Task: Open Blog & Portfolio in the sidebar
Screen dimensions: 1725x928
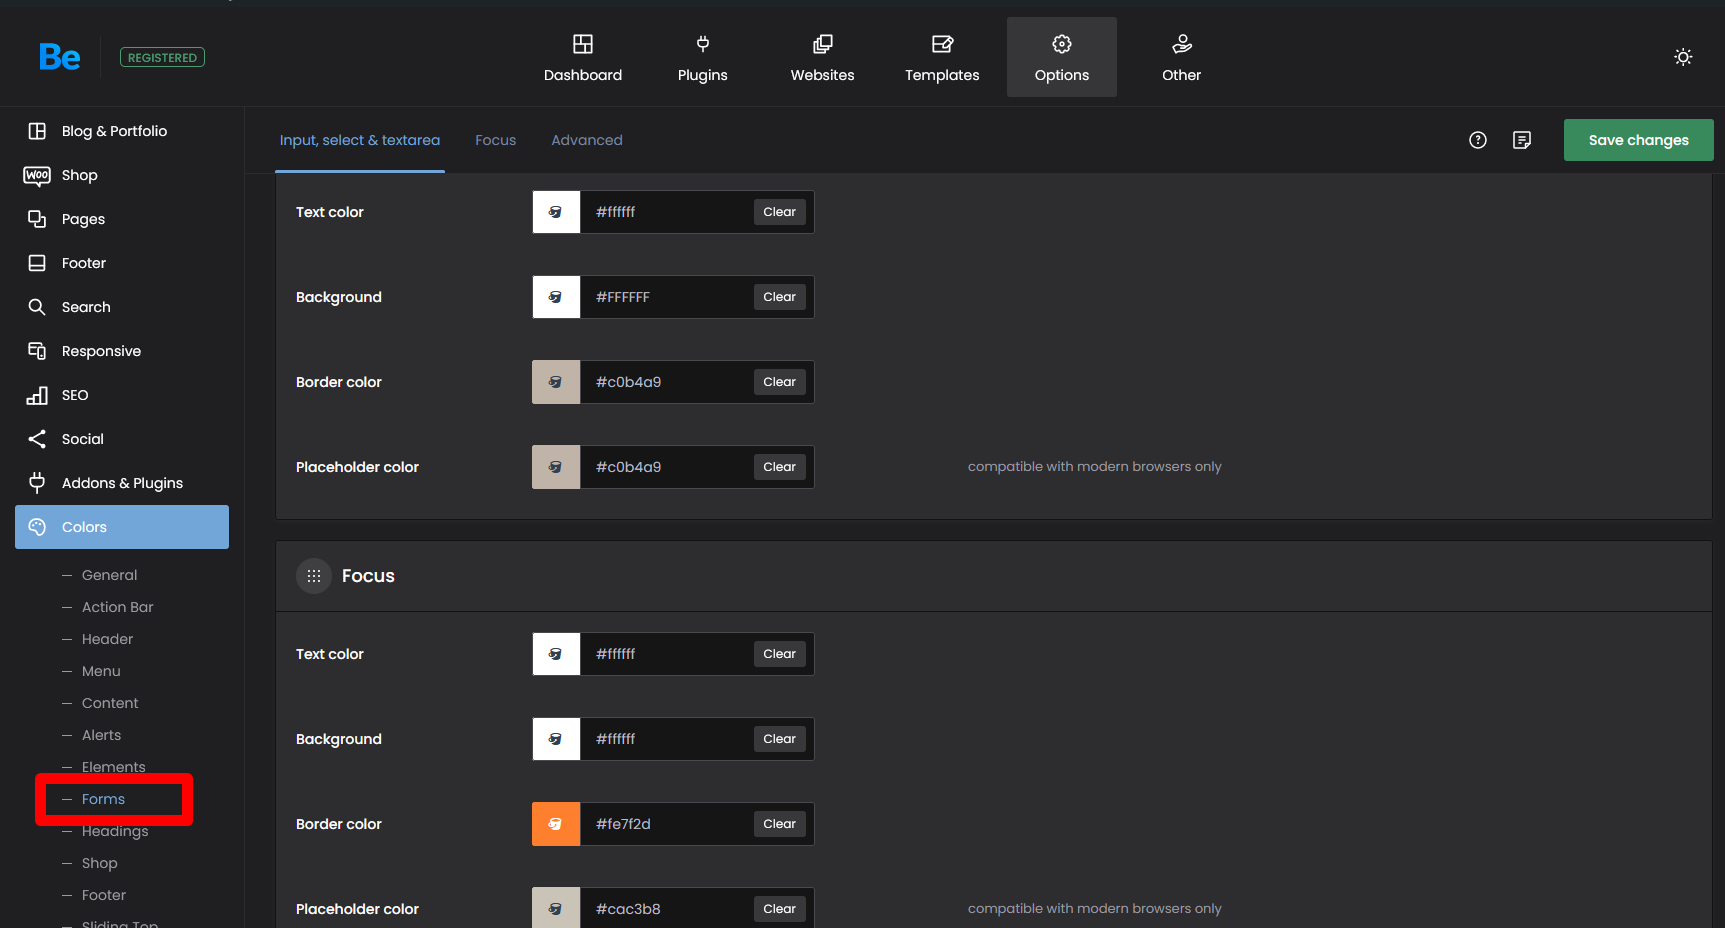Action: coord(122,131)
